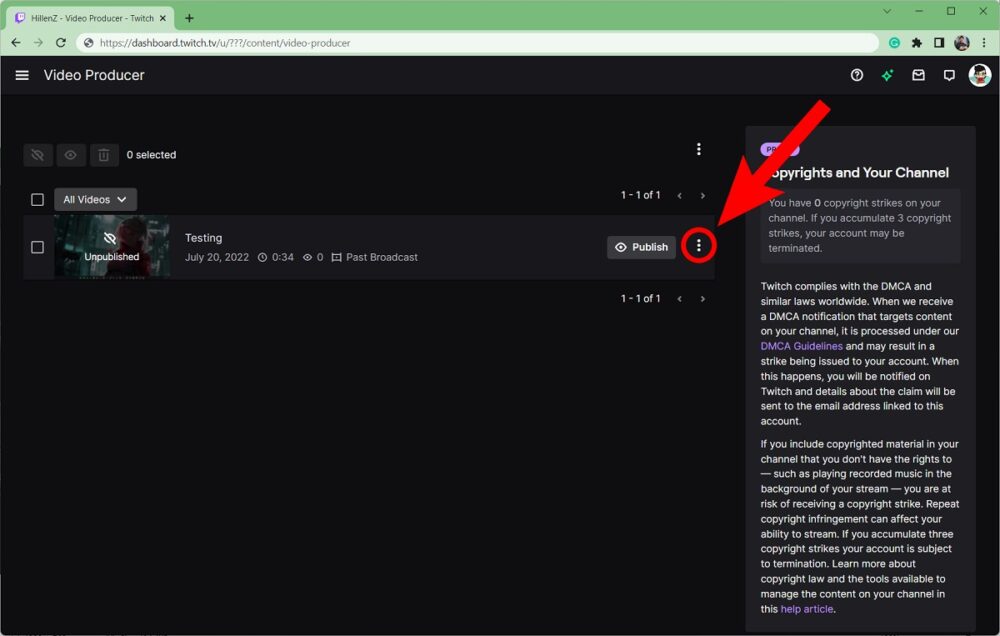Viewport: 1000px width, 636px height.
Task: Open the notifications speech bubble icon
Action: pyautogui.click(x=949, y=75)
